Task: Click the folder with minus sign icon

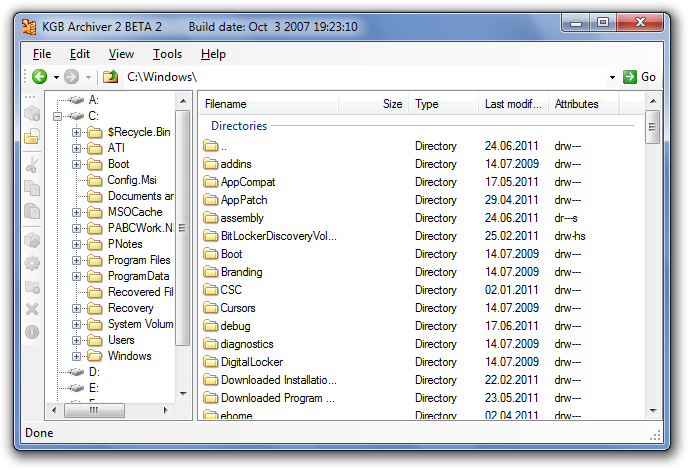Action: pyautogui.click(x=32, y=287)
